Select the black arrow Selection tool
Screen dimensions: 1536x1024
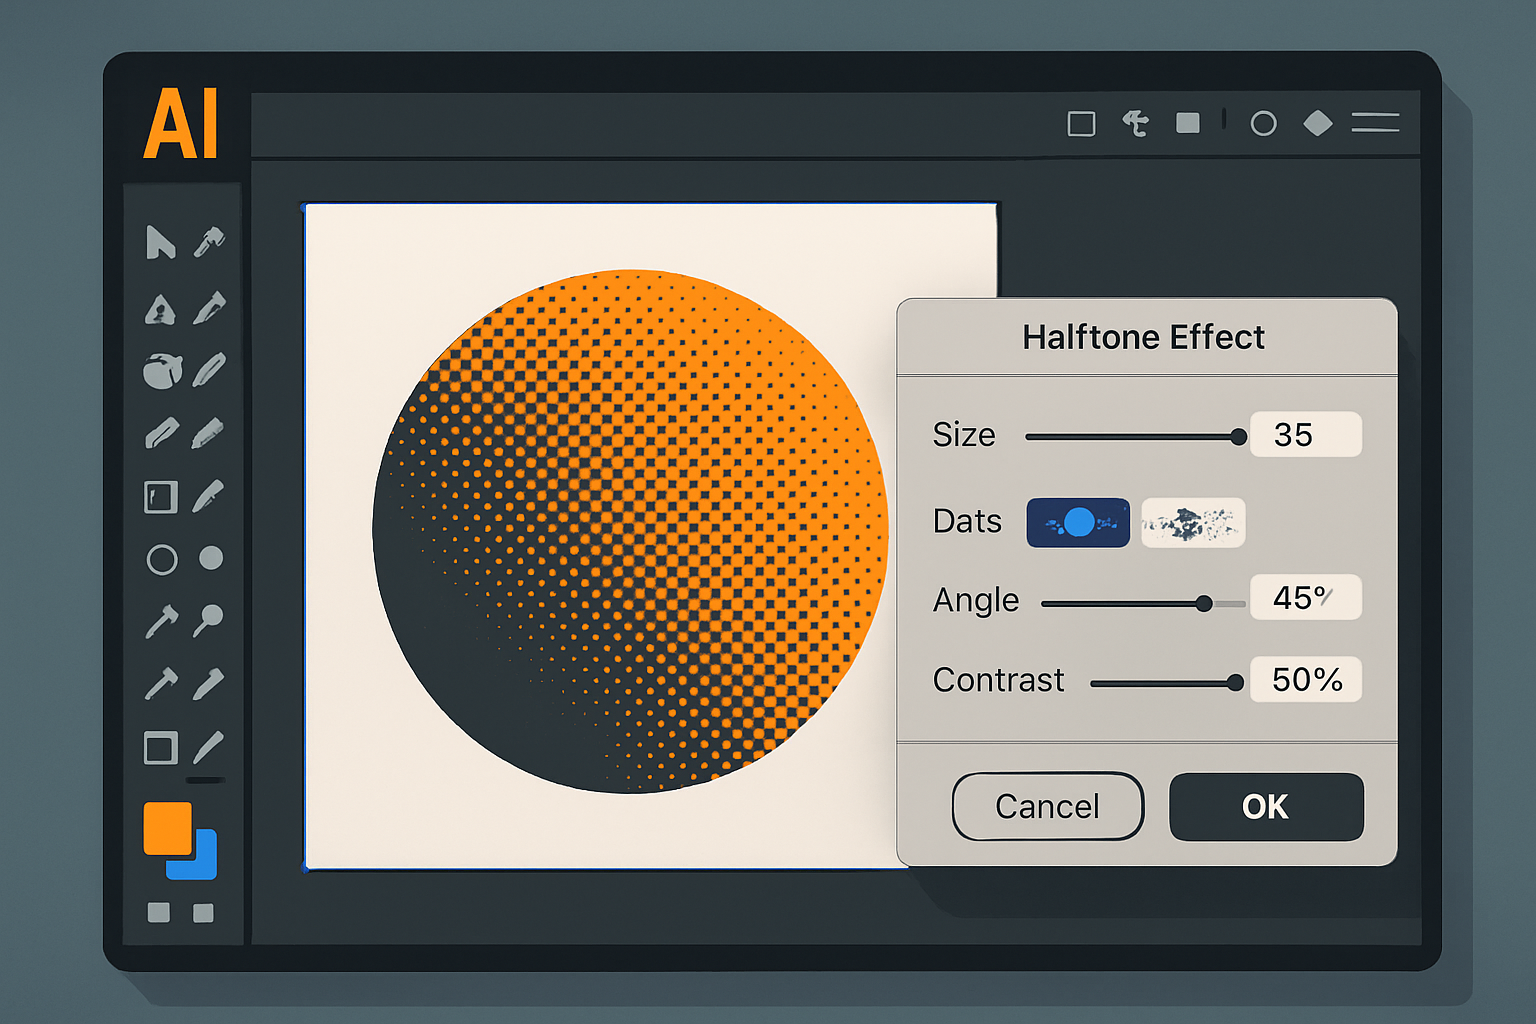point(159,243)
